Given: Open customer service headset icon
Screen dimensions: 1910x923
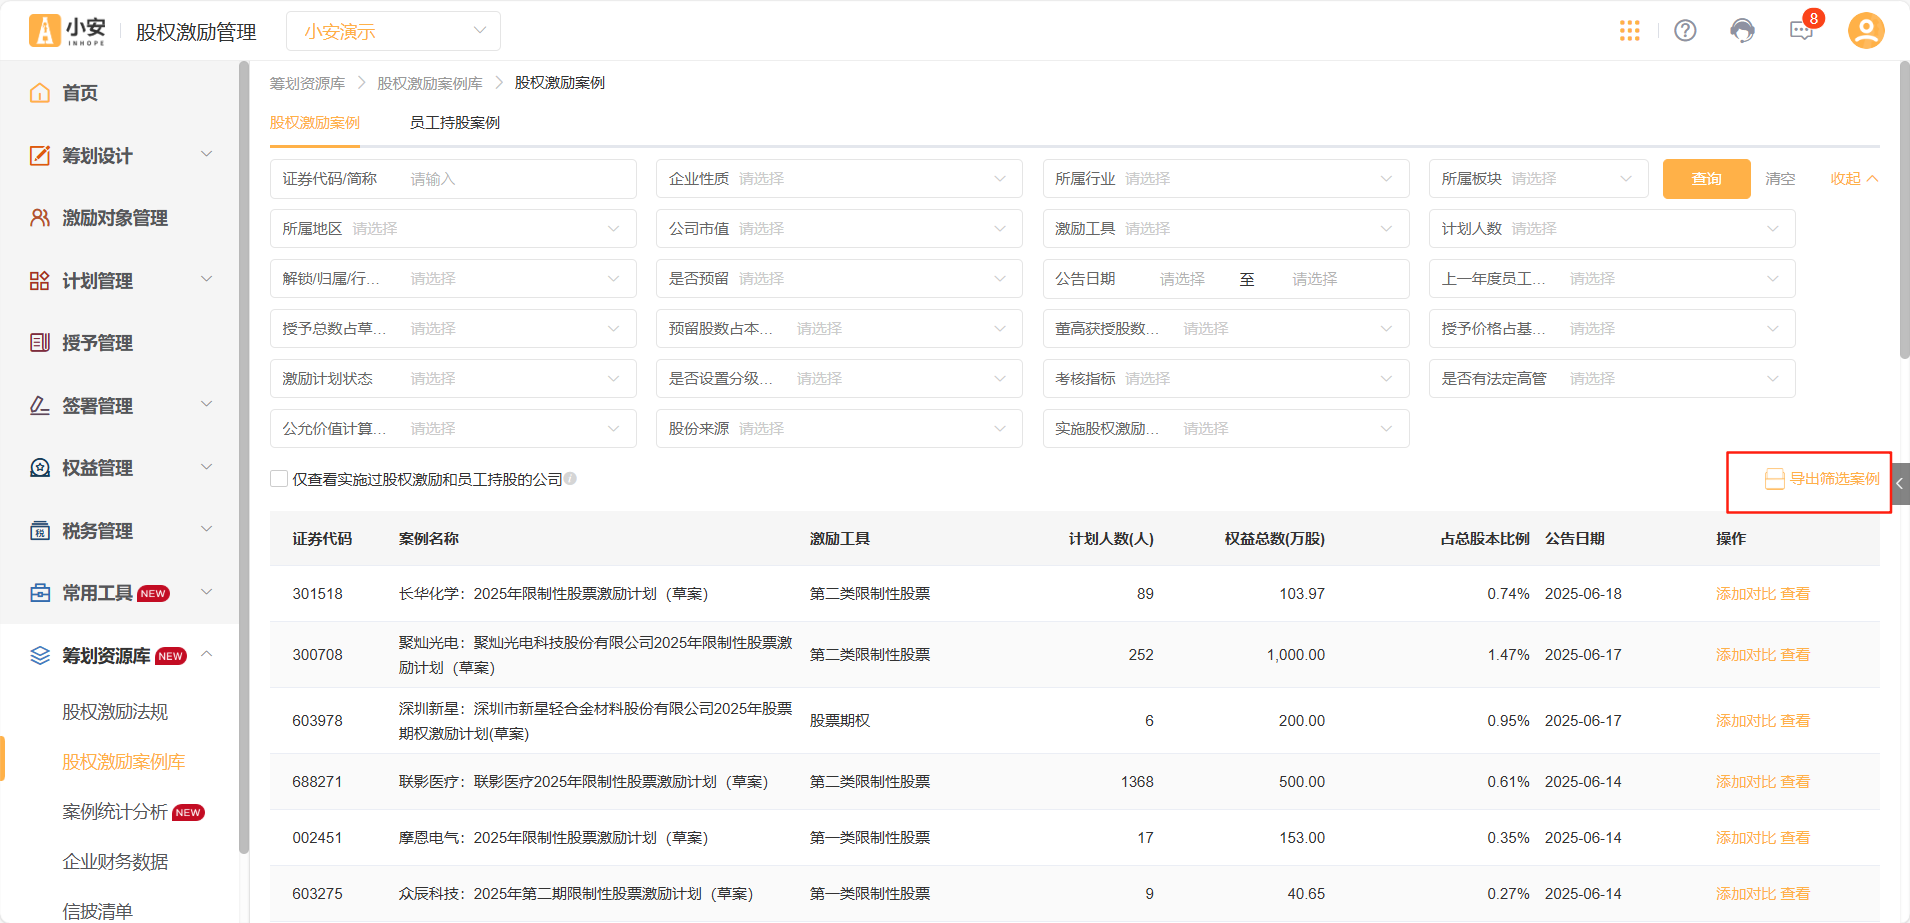Looking at the screenshot, I should (1742, 31).
